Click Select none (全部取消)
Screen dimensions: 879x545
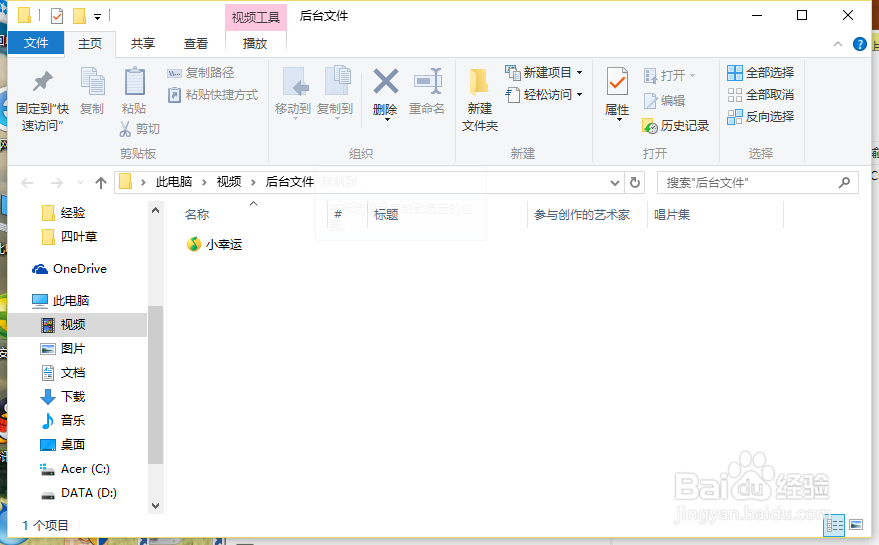[761, 95]
